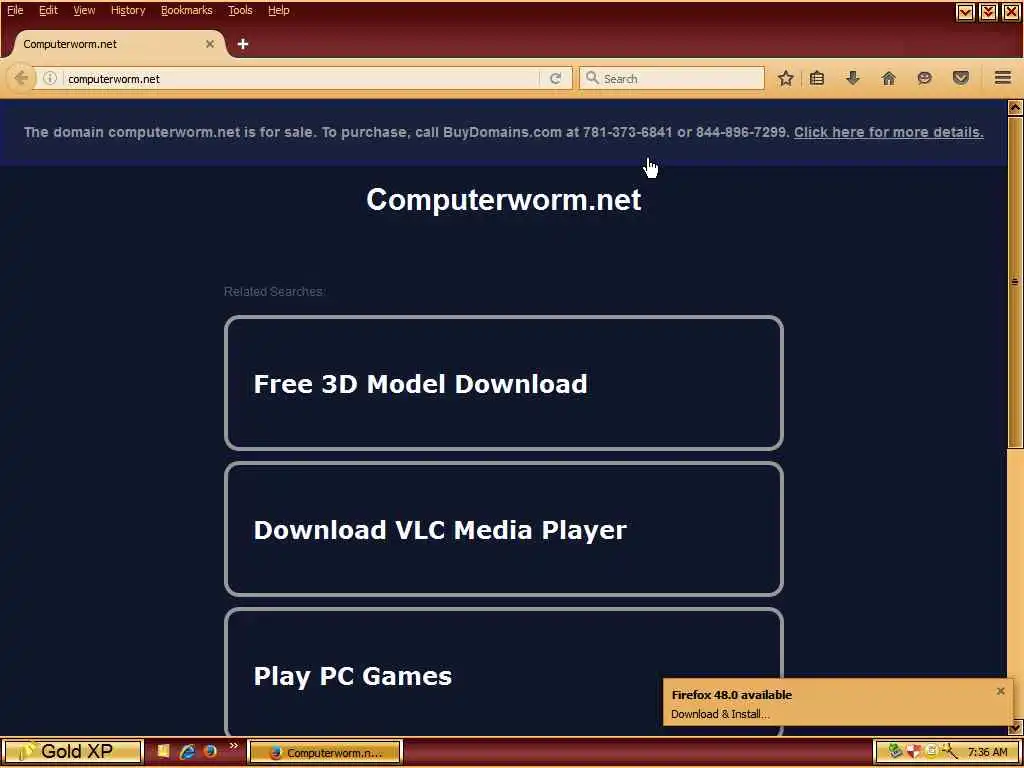This screenshot has width=1024, height=768.
Task: Show site information icon in address bar
Action: point(50,78)
